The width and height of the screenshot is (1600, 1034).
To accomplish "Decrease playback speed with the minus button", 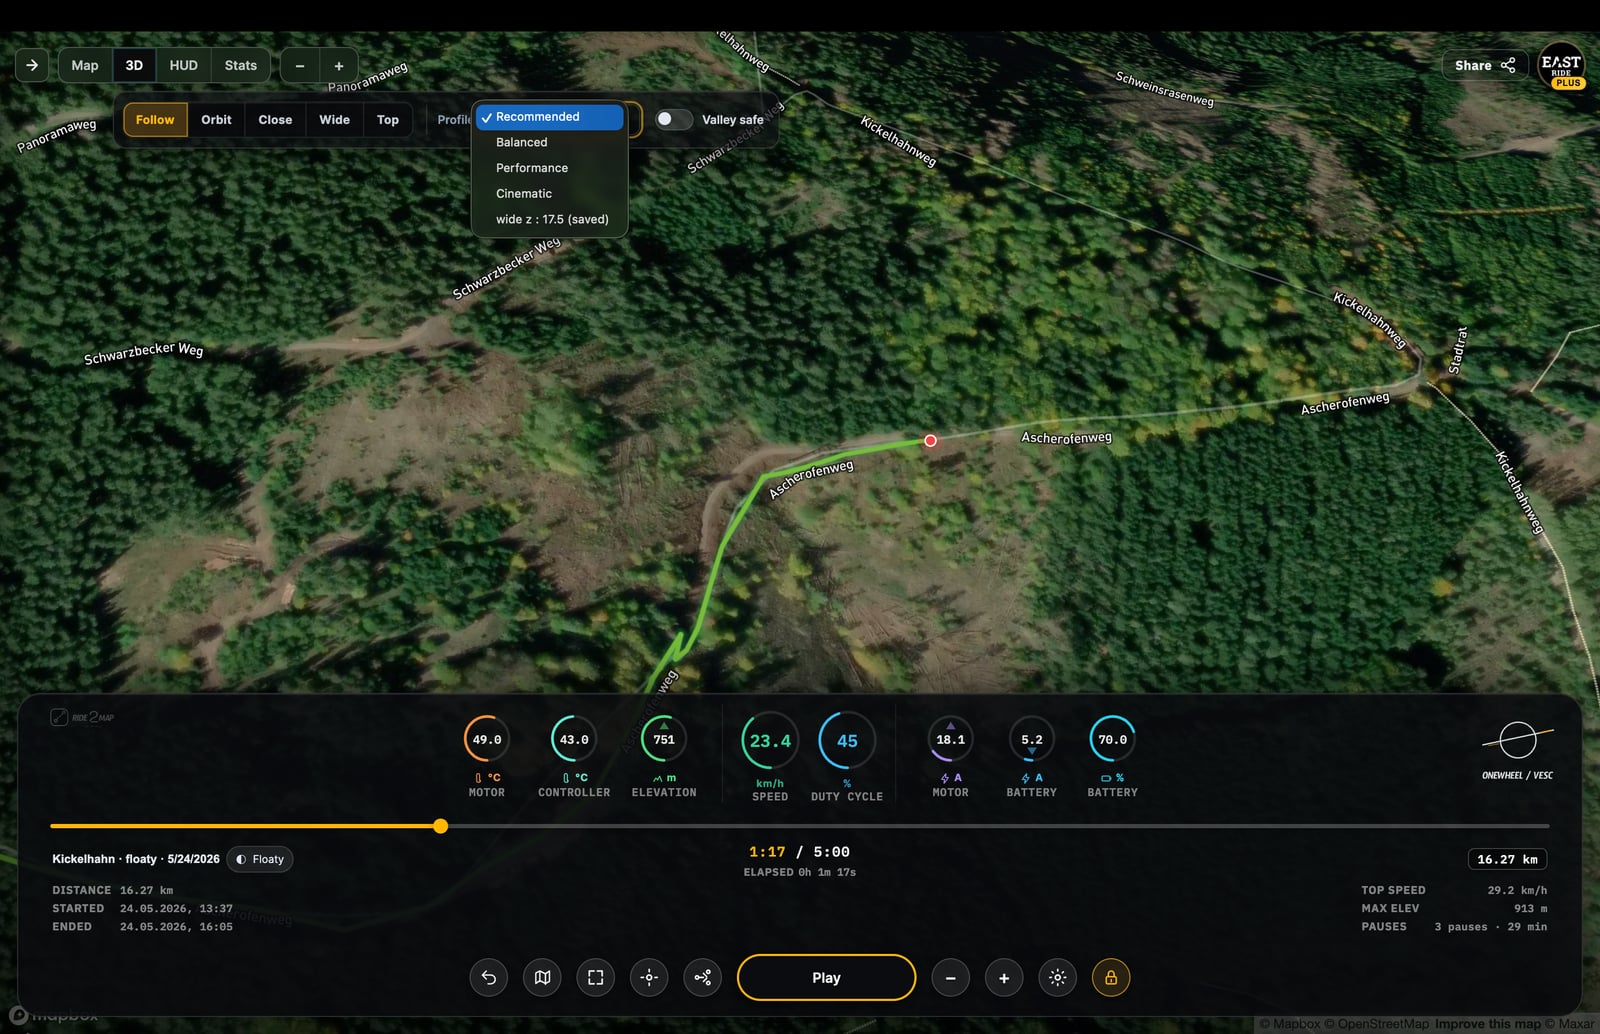I will pos(950,978).
